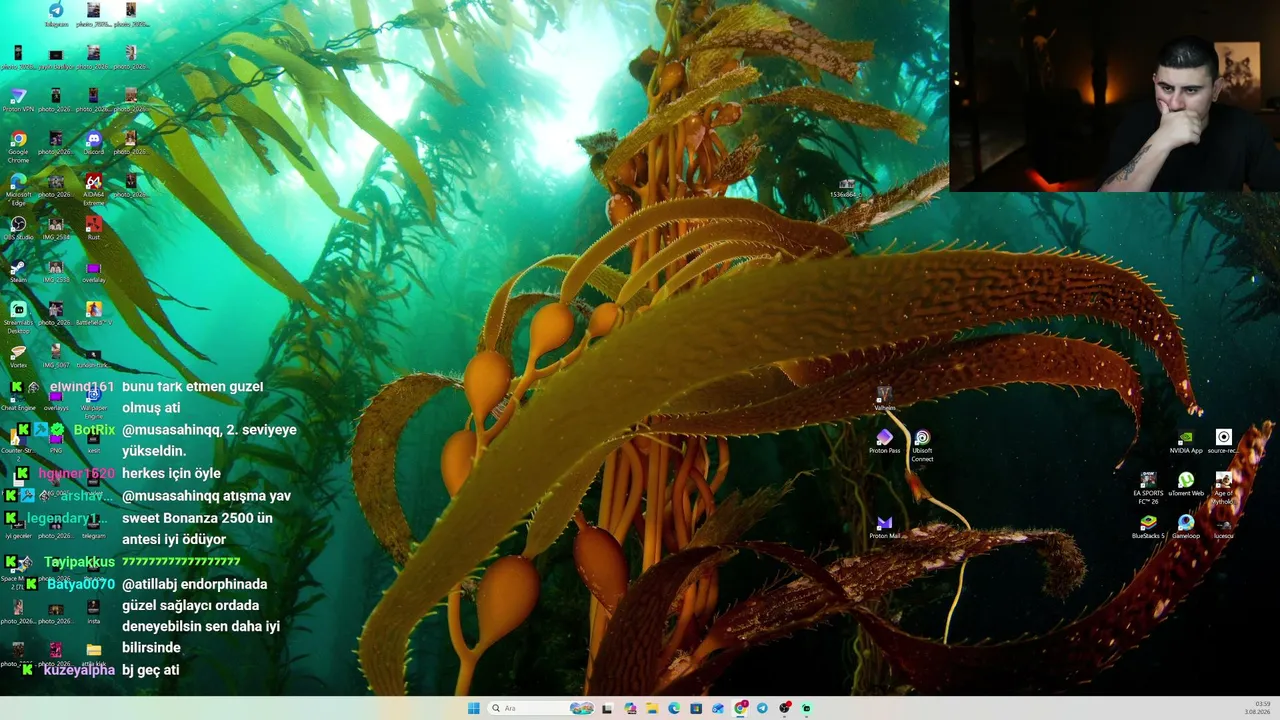
Task: Select the IMG_5067 image file
Action: [x=56, y=355]
